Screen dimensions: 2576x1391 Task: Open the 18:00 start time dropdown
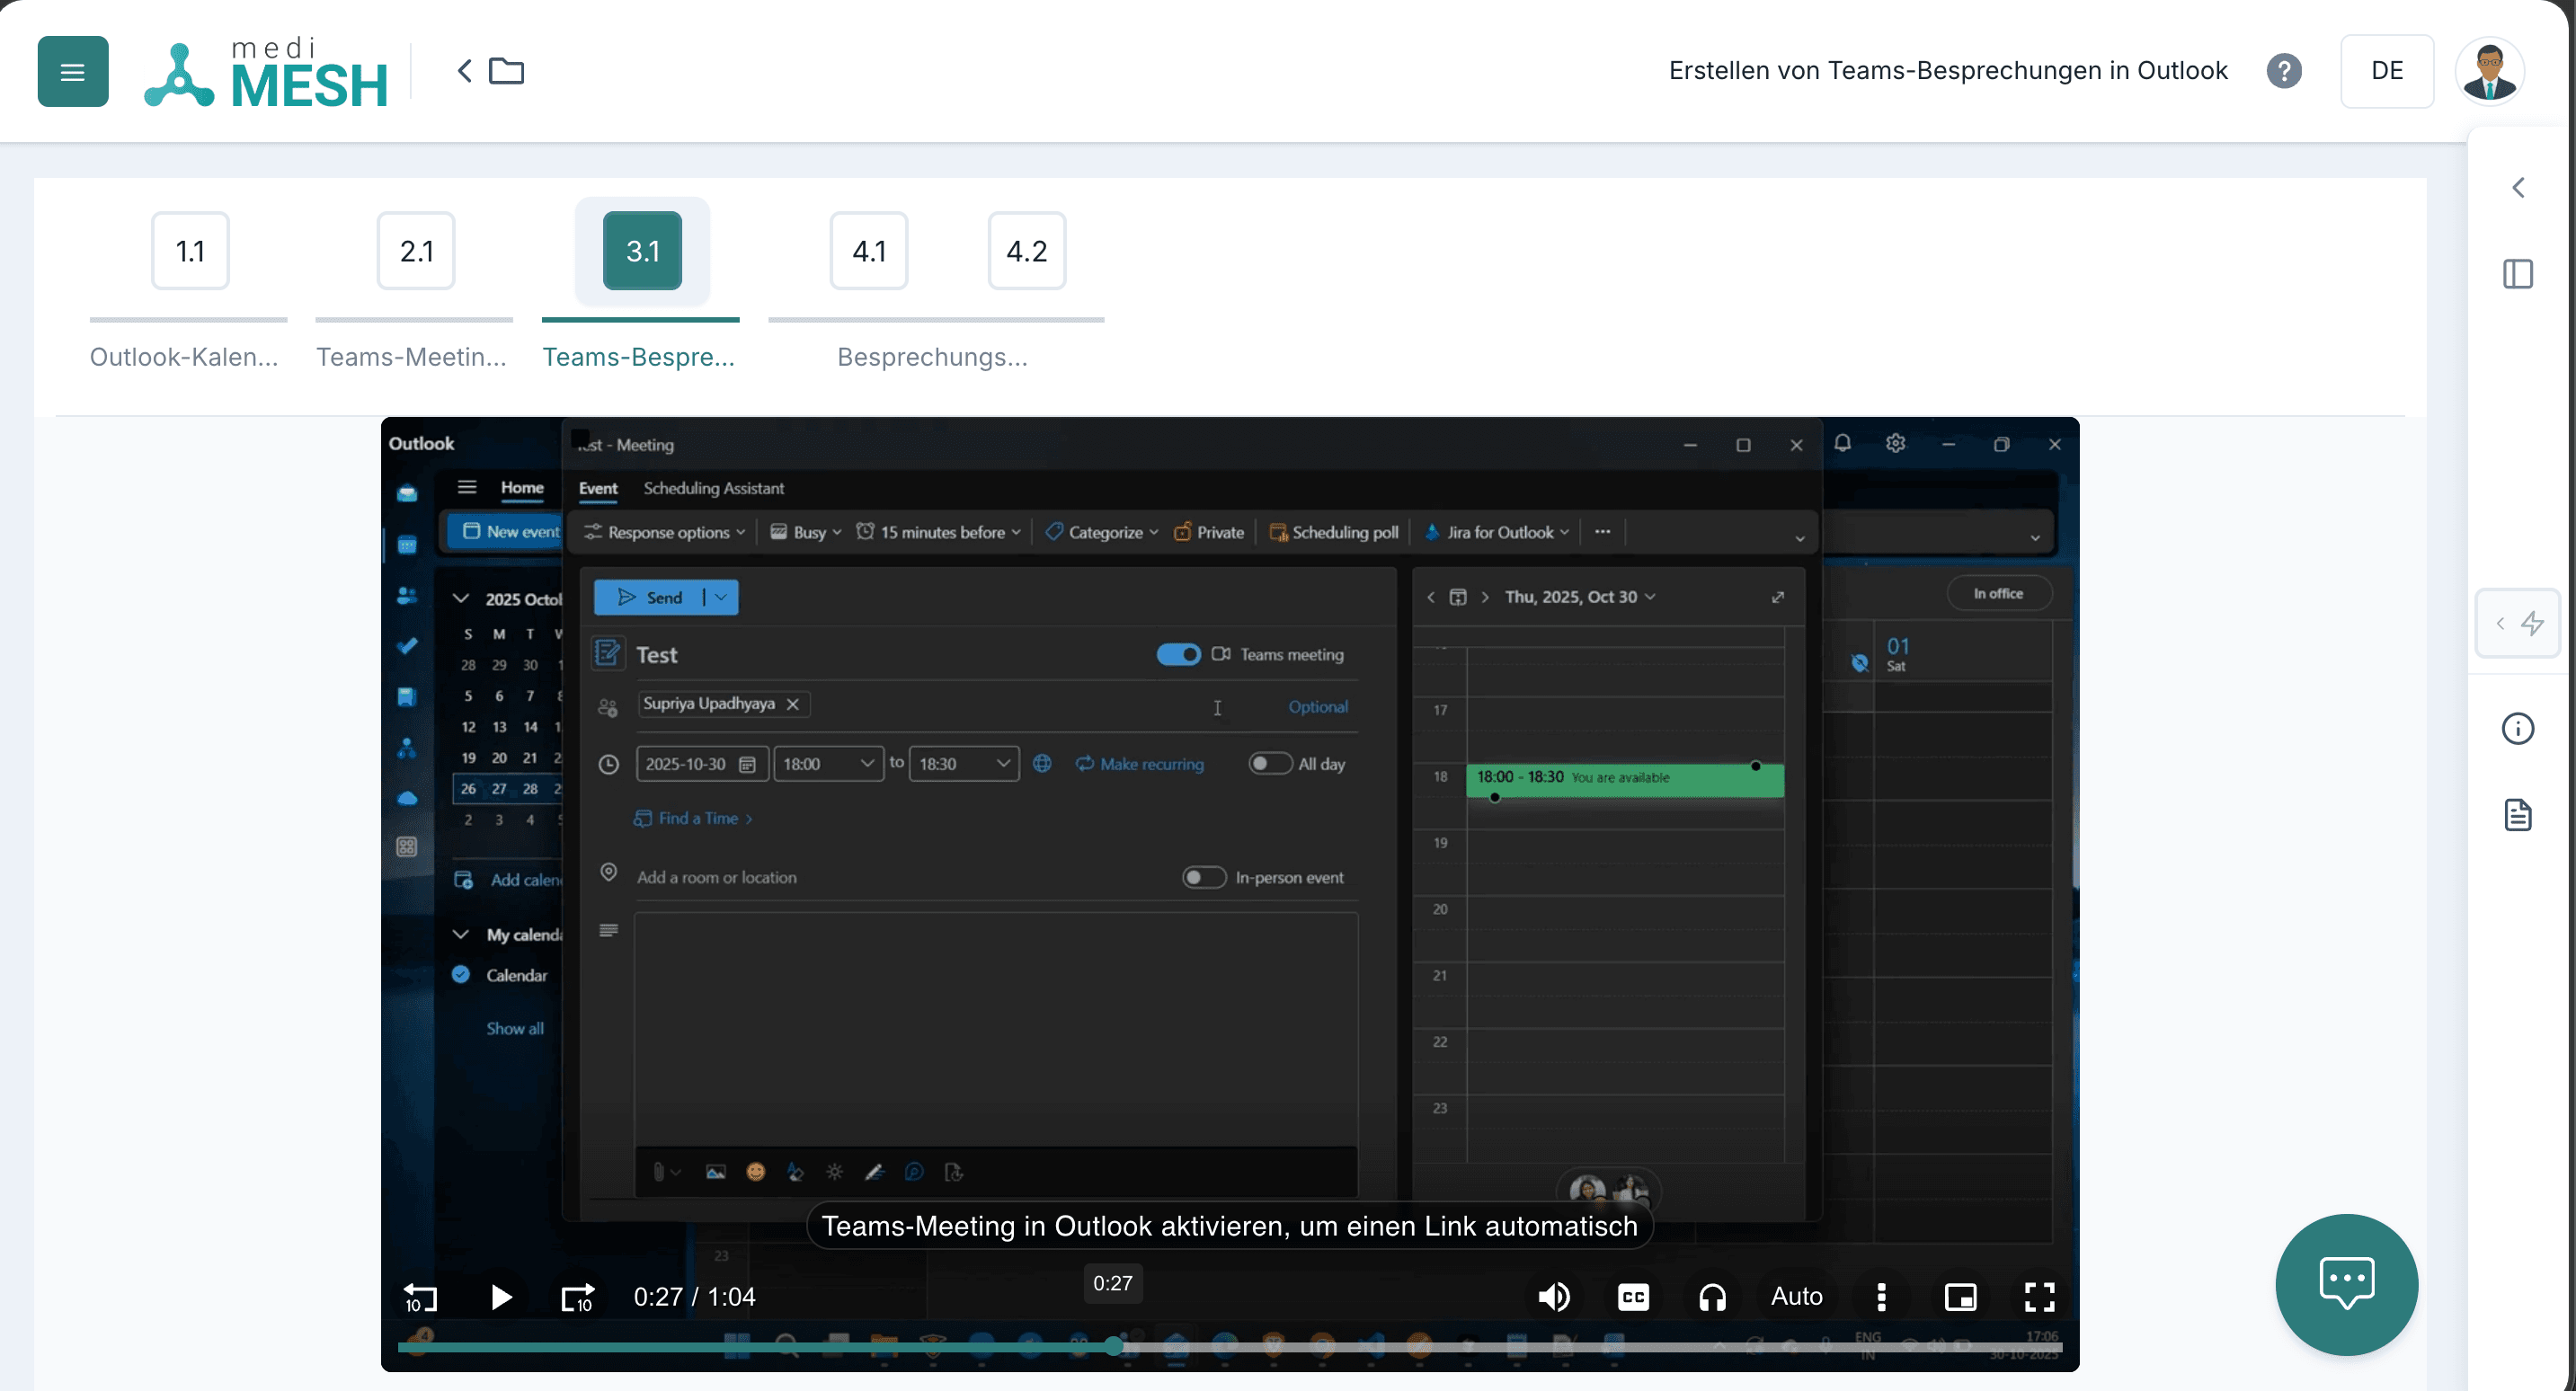click(x=829, y=764)
